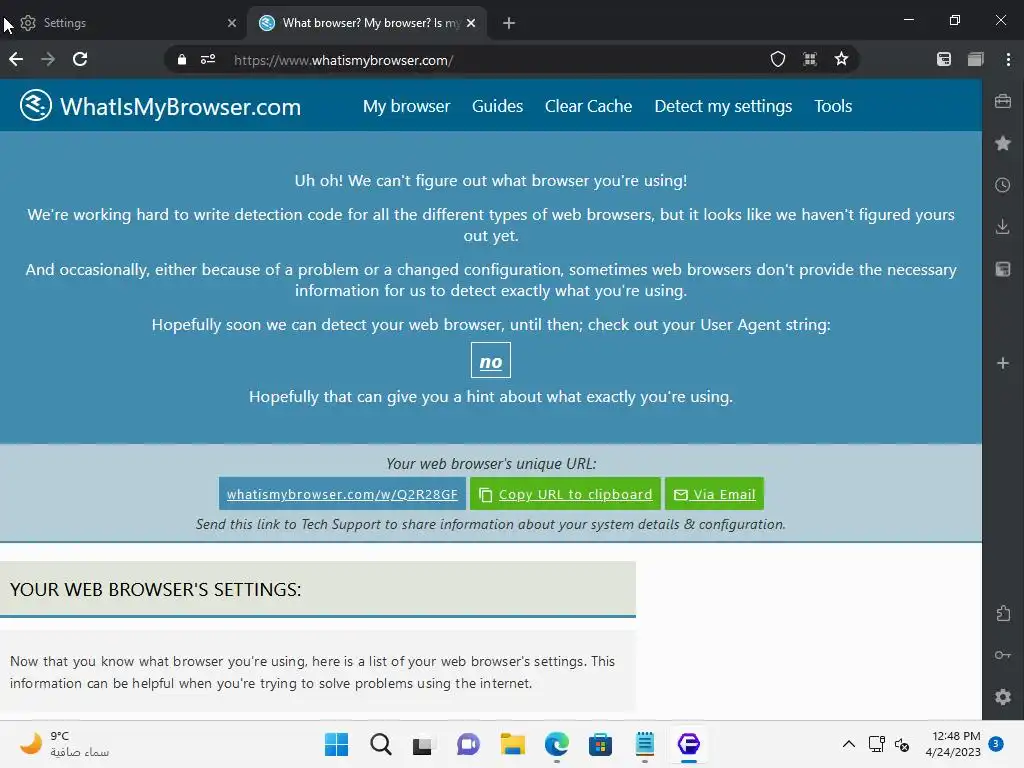
Task: Open Detect my settings navigation link
Action: 723,106
